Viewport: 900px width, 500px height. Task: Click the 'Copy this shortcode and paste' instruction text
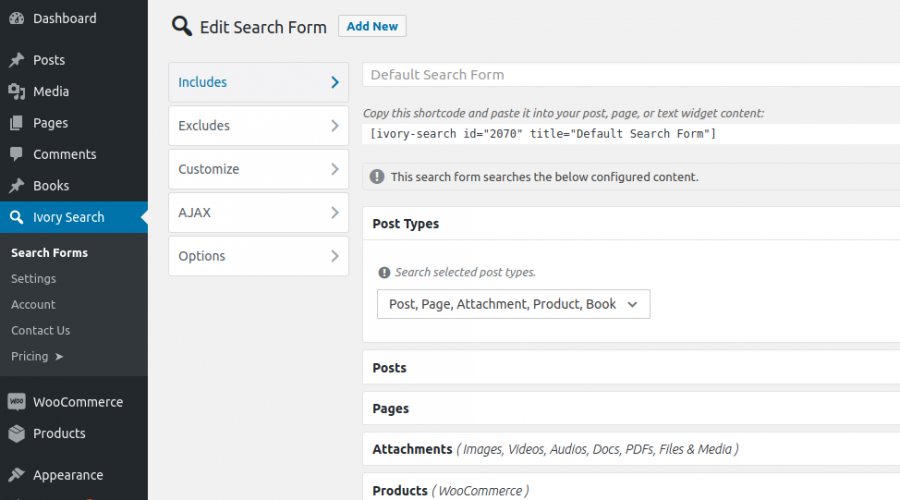[563, 113]
